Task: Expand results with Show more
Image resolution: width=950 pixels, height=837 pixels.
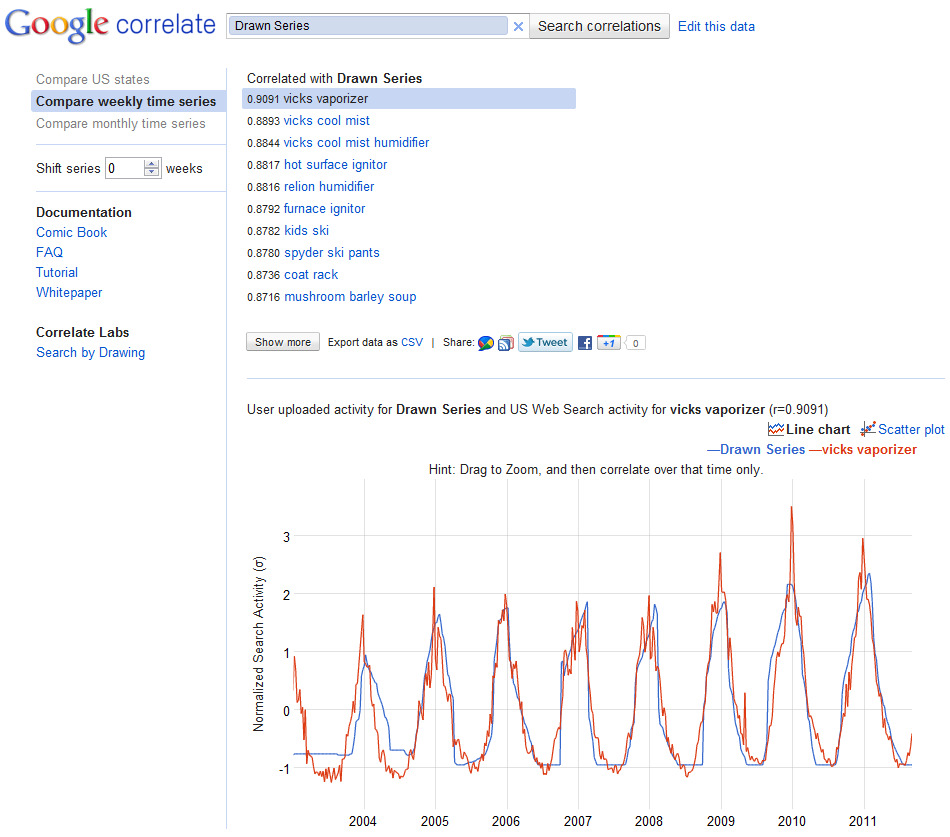Action: (282, 341)
